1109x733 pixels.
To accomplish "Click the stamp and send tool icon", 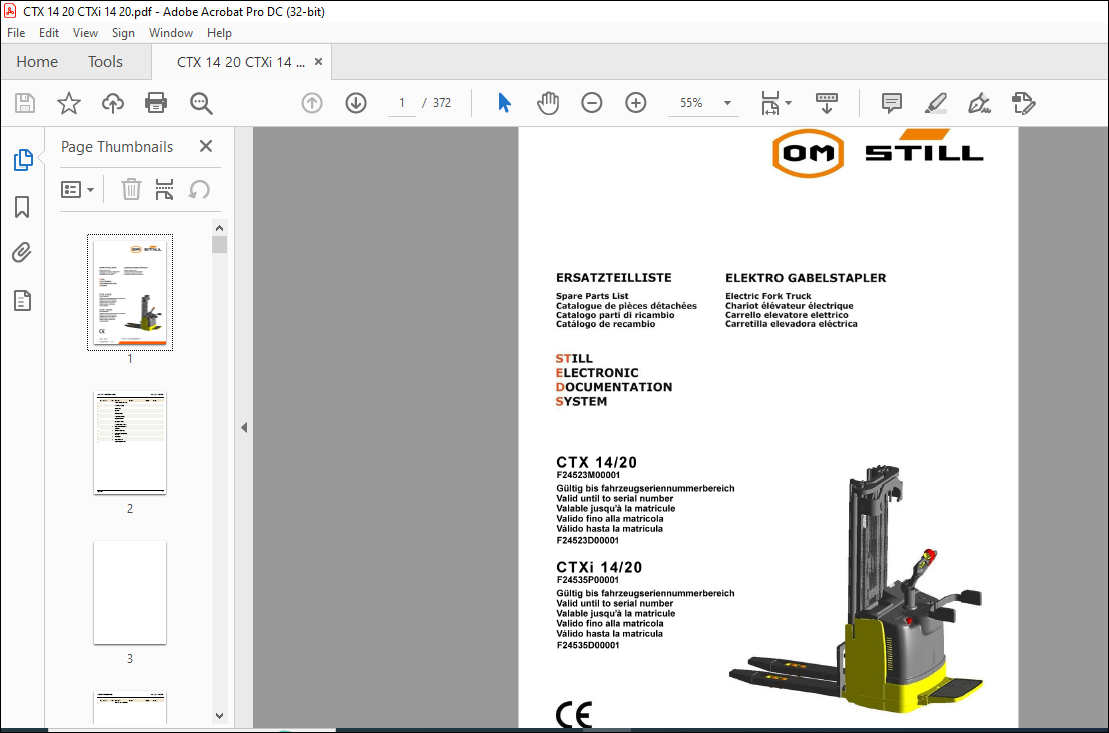I will point(1023,103).
